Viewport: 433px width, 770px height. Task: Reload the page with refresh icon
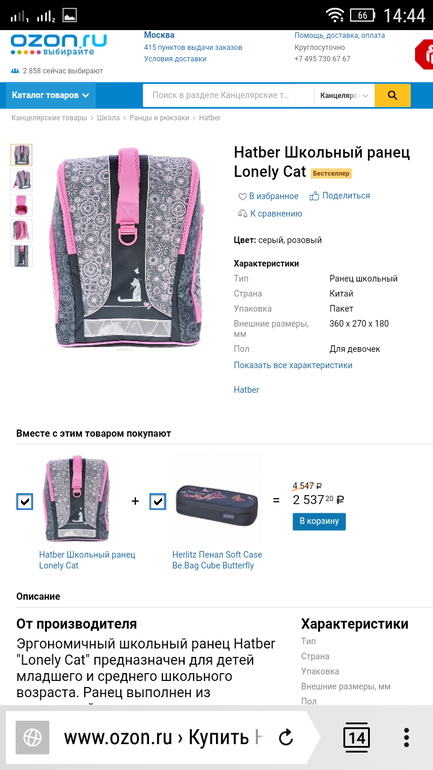285,737
